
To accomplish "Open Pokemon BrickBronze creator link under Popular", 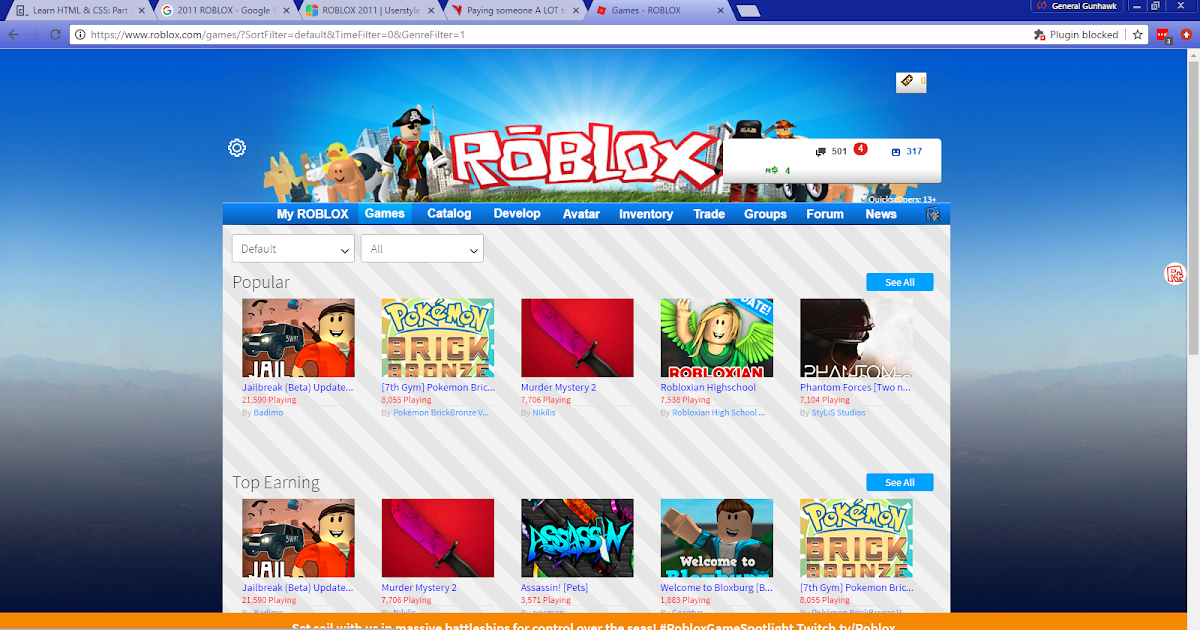I will (441, 412).
